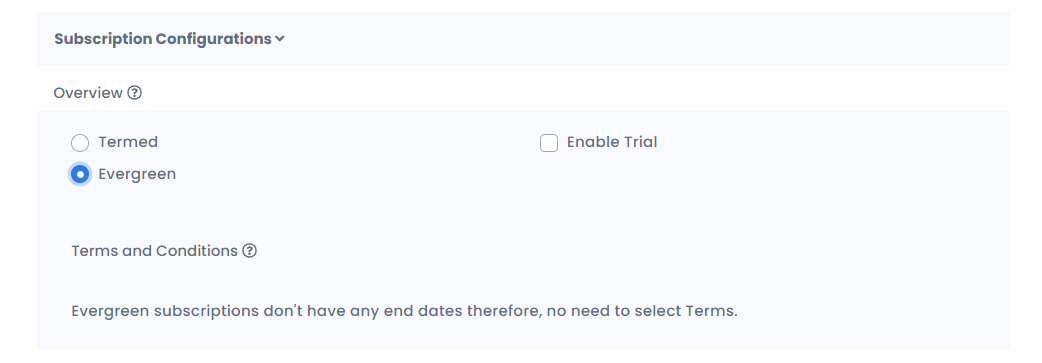The height and width of the screenshot is (363, 1042).
Task: Toggle the Subscription Configurations section dropdown arrow
Action: pos(280,39)
